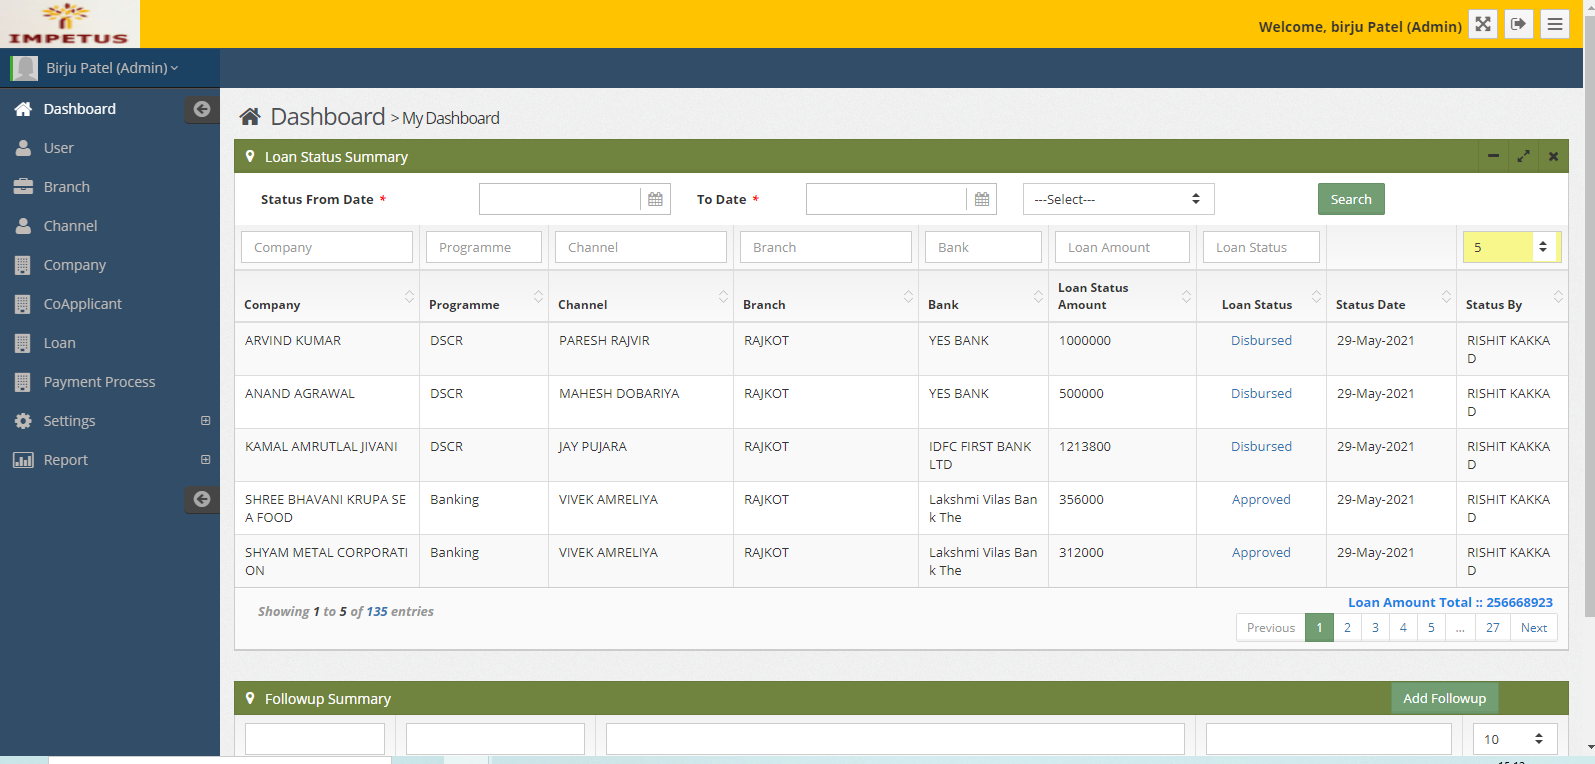Screen dimensions: 1595x764
Task: Open the ---Select--- dropdown
Action: [x=1118, y=199]
